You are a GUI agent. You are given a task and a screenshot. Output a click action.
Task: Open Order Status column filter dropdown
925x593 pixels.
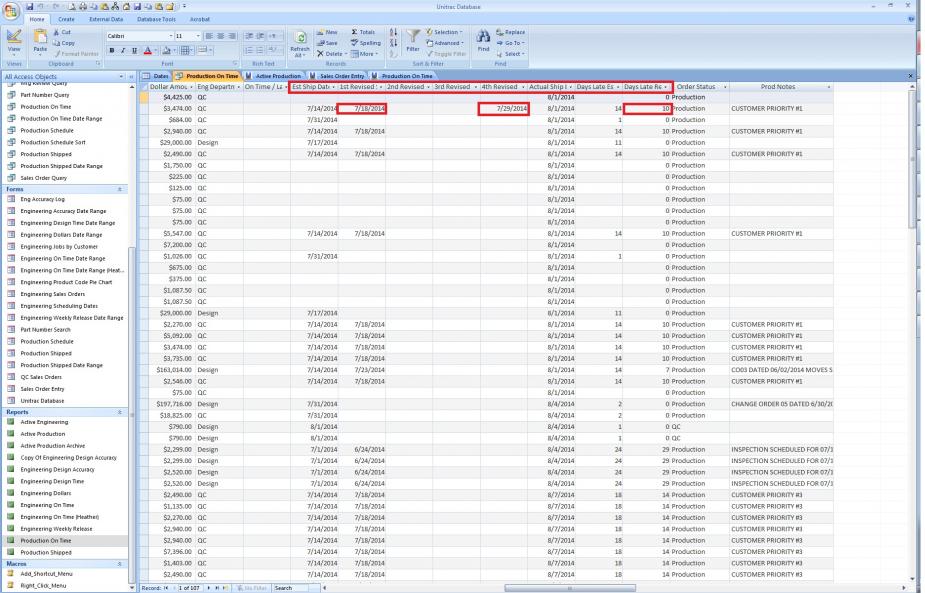(724, 87)
